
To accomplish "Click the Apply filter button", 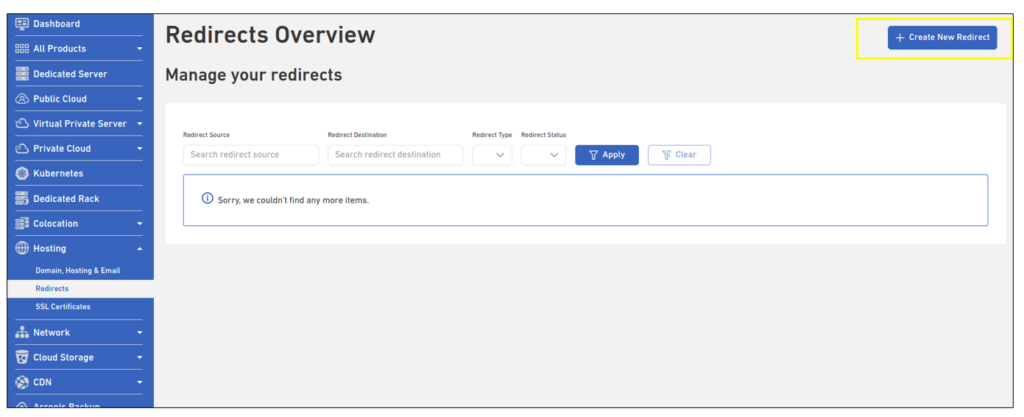I will [x=607, y=155].
